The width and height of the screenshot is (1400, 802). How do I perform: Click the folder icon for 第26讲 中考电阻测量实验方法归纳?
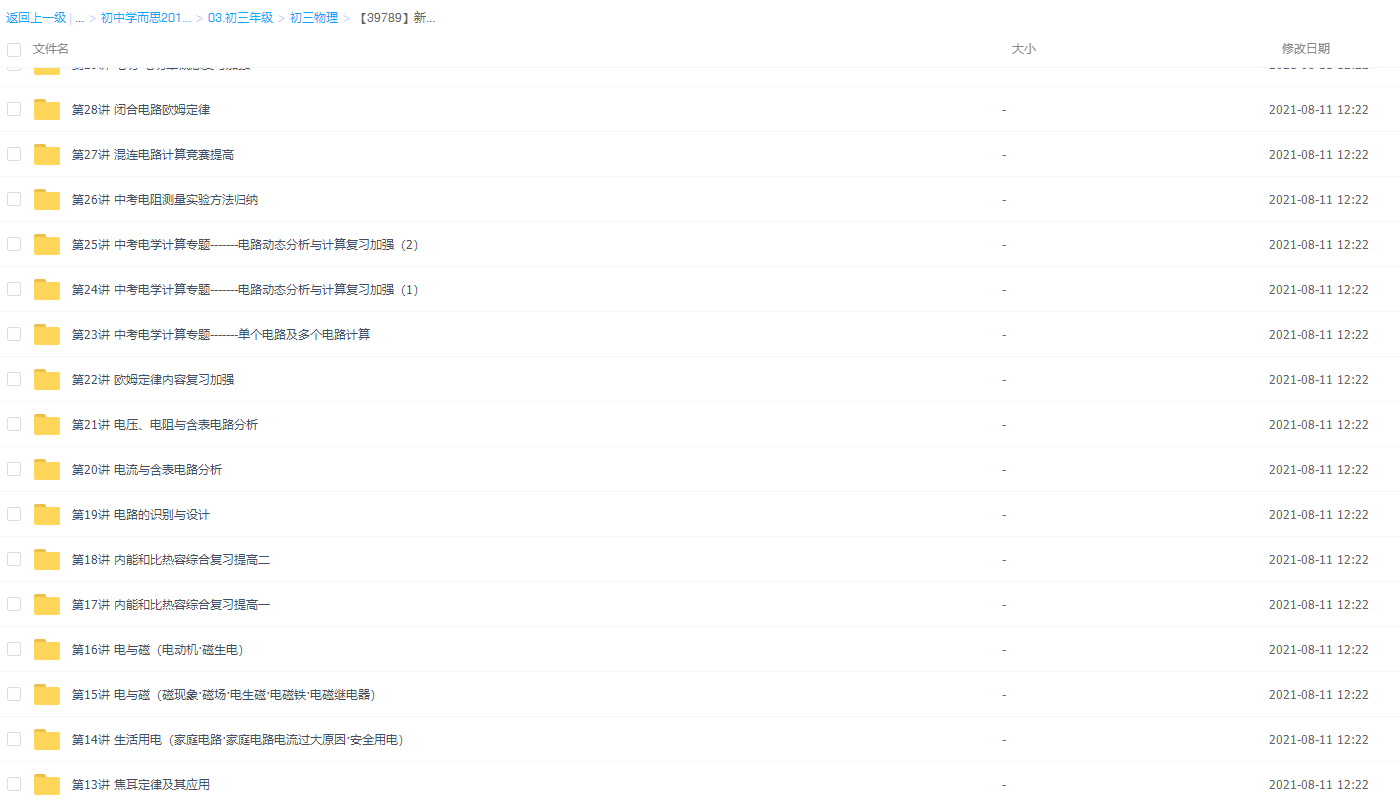(x=47, y=200)
